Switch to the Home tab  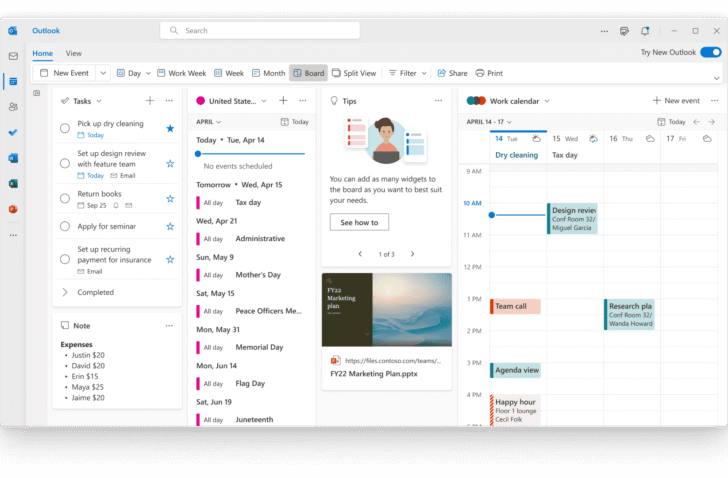[x=43, y=53]
